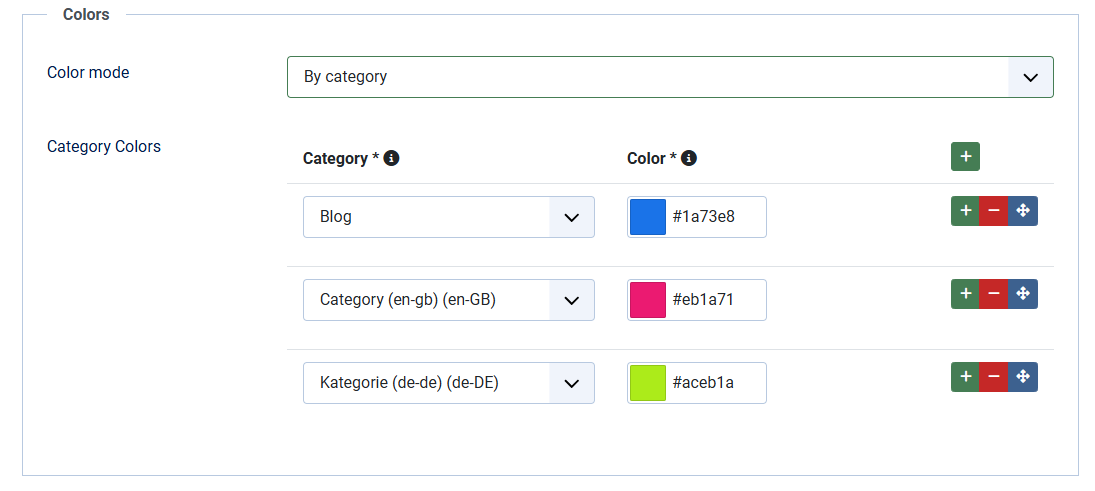This screenshot has height=491, width=1095.
Task: Click the #1a73e8 hex color text field
Action: coord(714,217)
